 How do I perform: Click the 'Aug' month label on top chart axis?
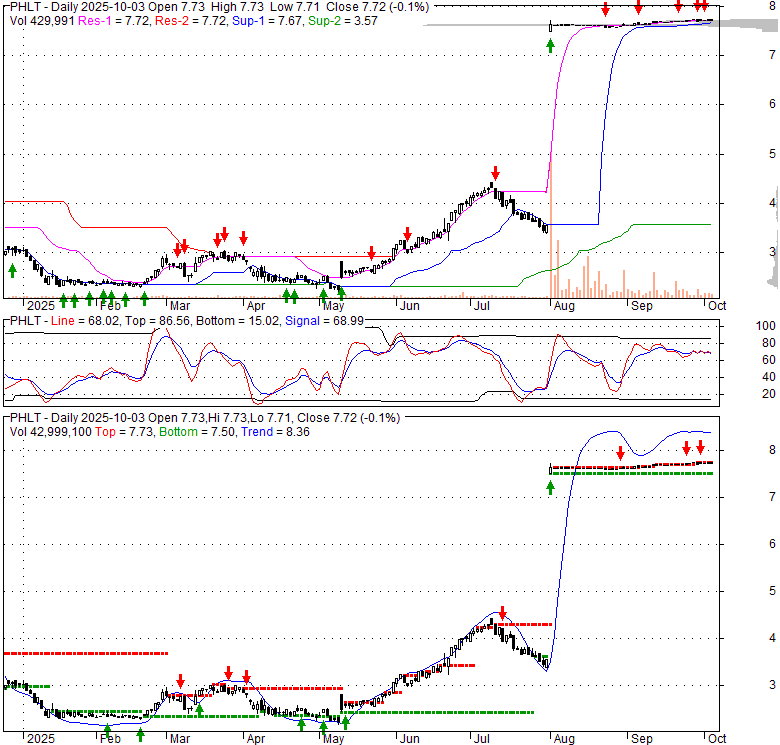point(564,306)
